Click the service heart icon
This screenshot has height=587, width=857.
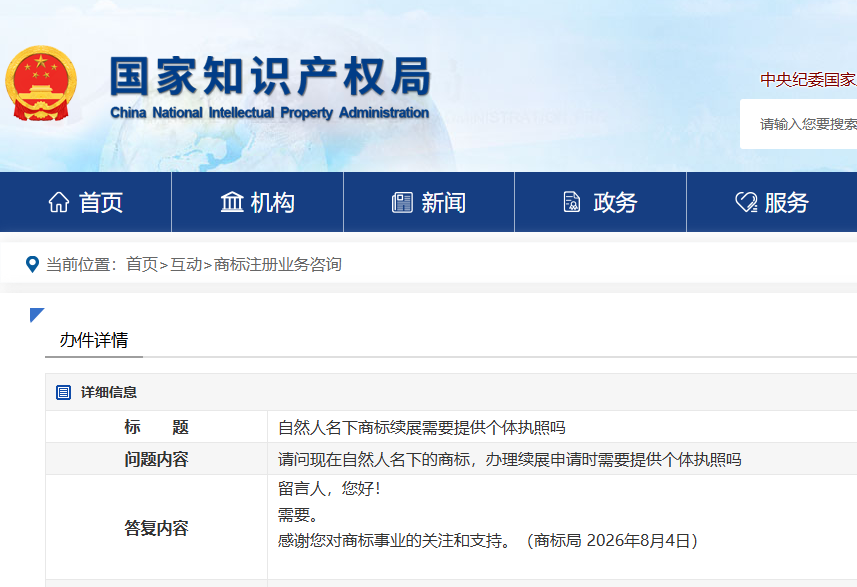pos(746,202)
